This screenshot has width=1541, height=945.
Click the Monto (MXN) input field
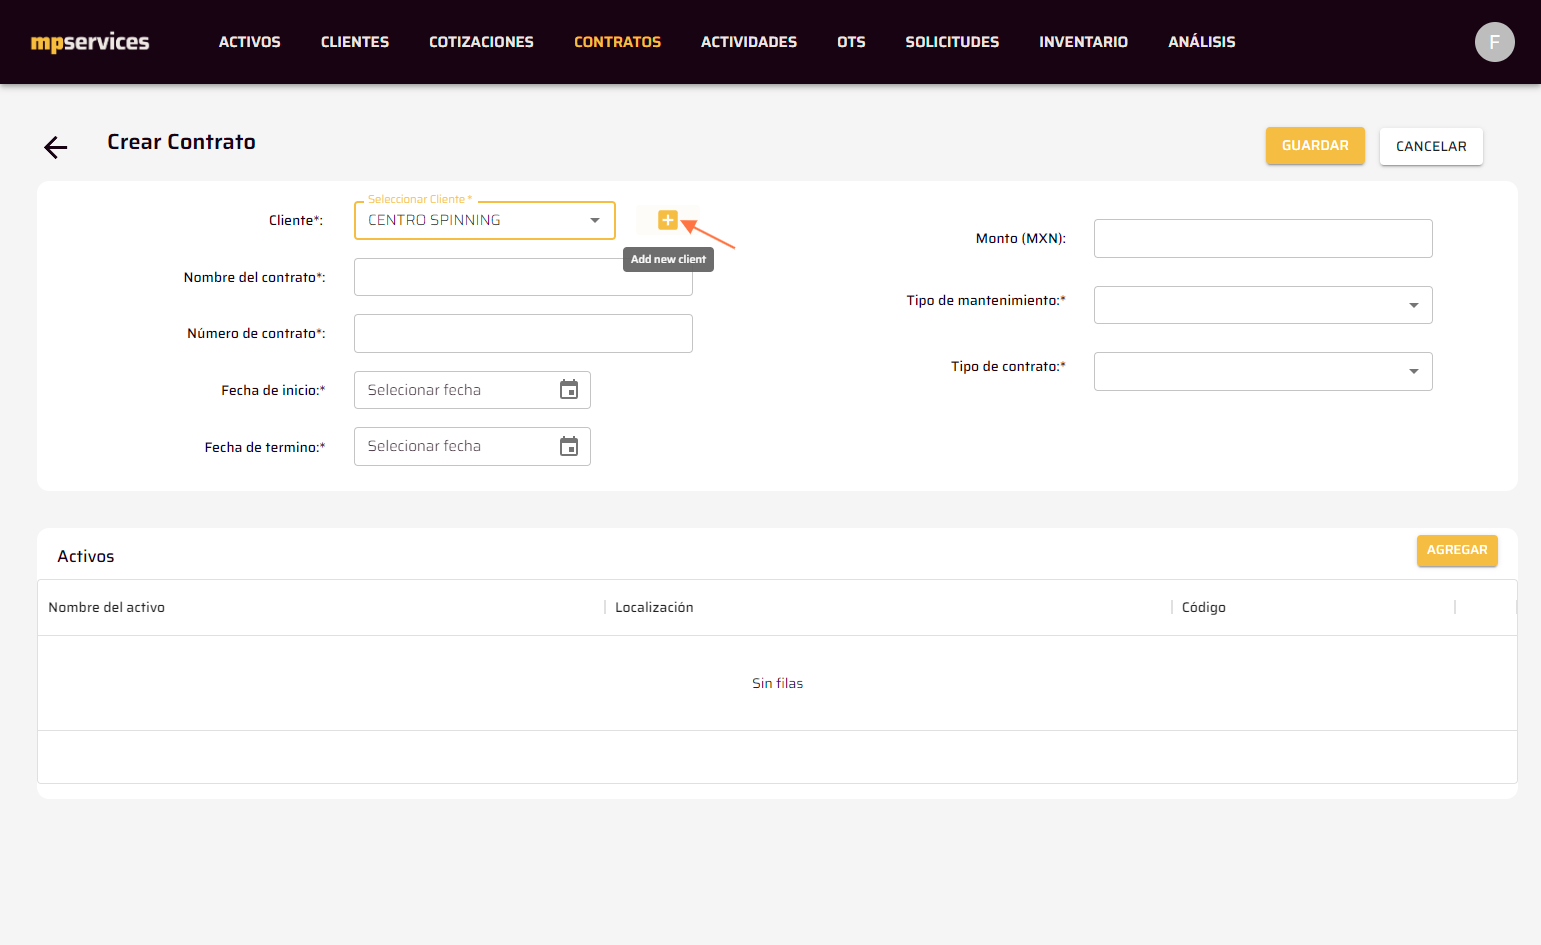coord(1262,238)
